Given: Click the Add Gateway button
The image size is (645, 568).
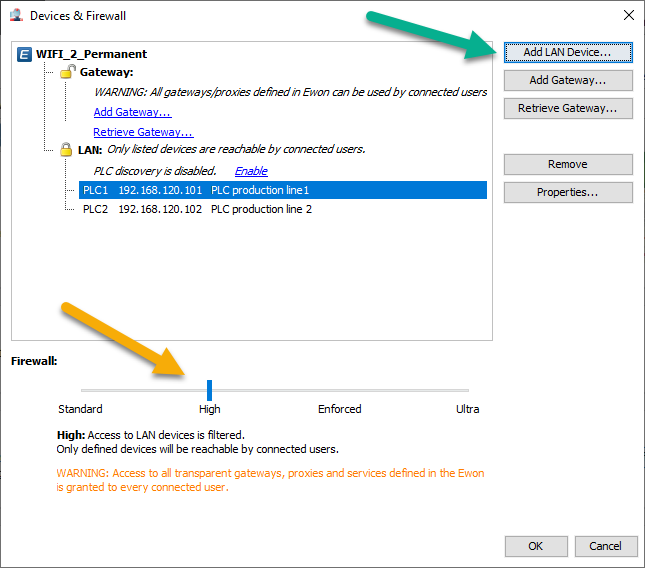Looking at the screenshot, I should pos(568,80).
